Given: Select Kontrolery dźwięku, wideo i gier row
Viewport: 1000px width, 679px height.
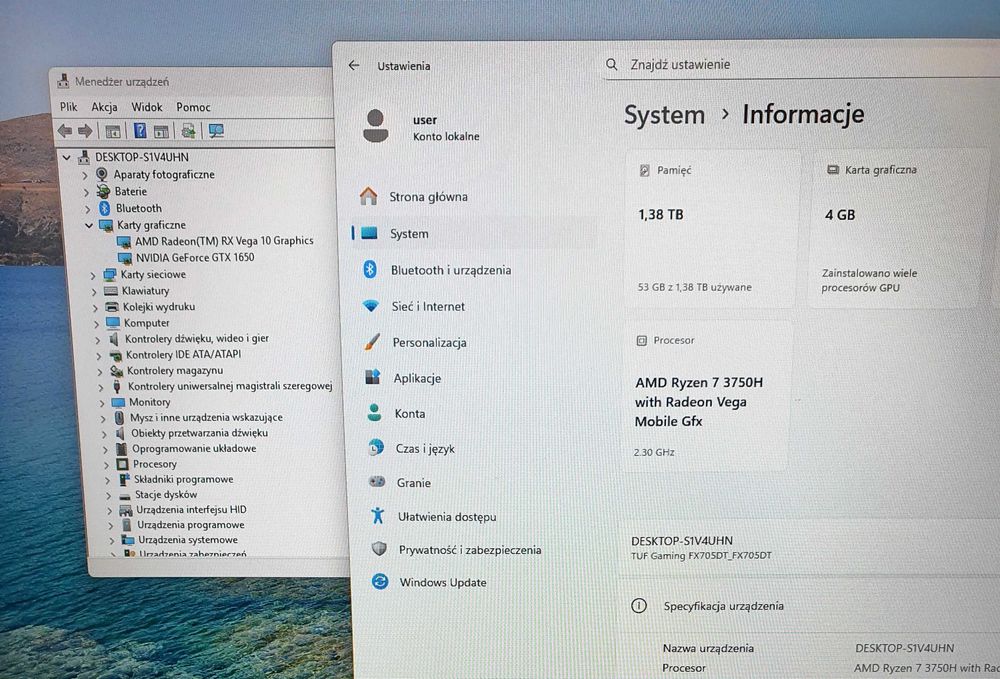Looking at the screenshot, I should 196,339.
